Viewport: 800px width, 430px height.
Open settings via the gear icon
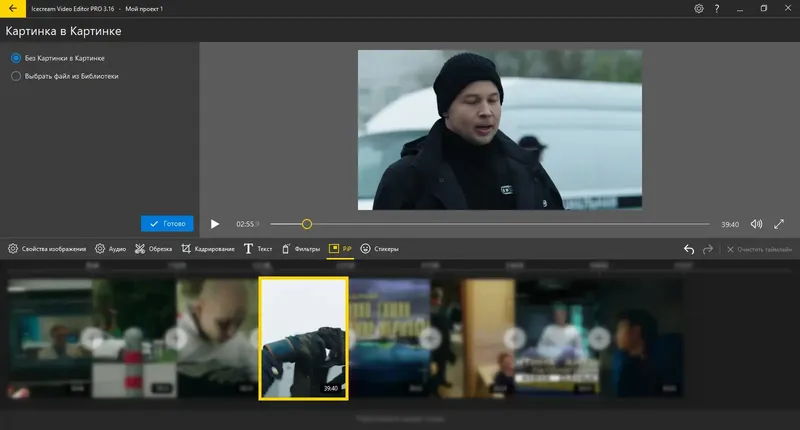click(x=699, y=8)
